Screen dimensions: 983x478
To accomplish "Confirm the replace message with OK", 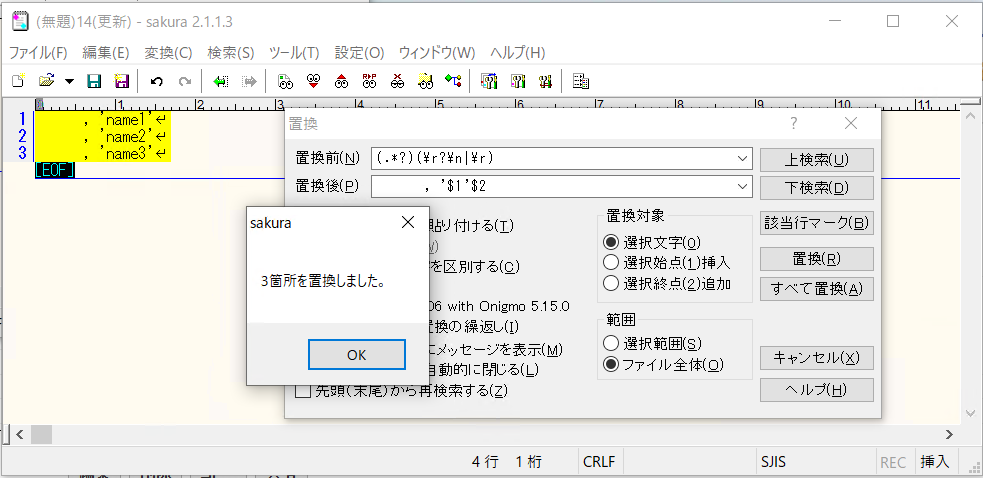I will (357, 354).
